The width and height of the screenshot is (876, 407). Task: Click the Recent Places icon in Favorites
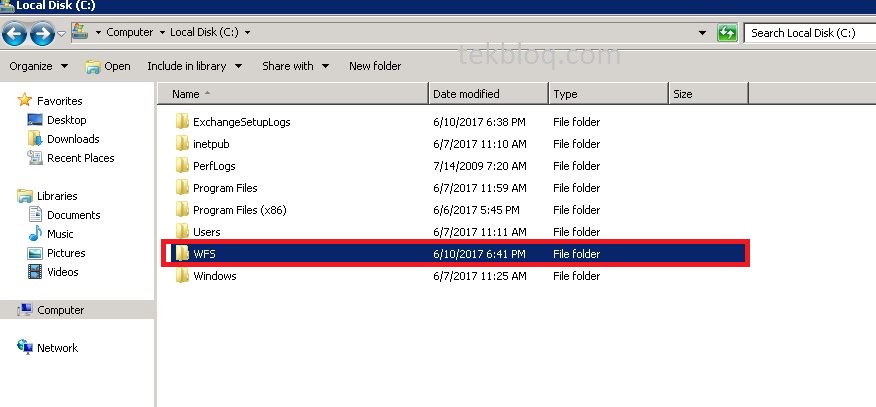(x=35, y=157)
